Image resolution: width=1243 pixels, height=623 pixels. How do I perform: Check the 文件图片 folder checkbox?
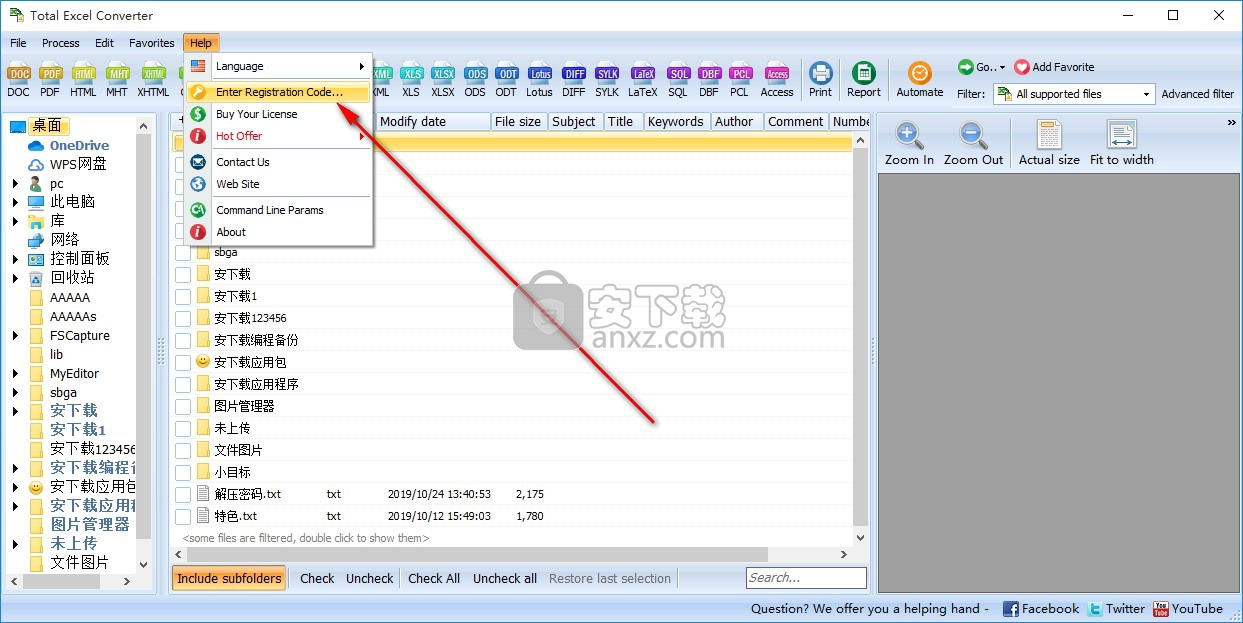click(183, 450)
